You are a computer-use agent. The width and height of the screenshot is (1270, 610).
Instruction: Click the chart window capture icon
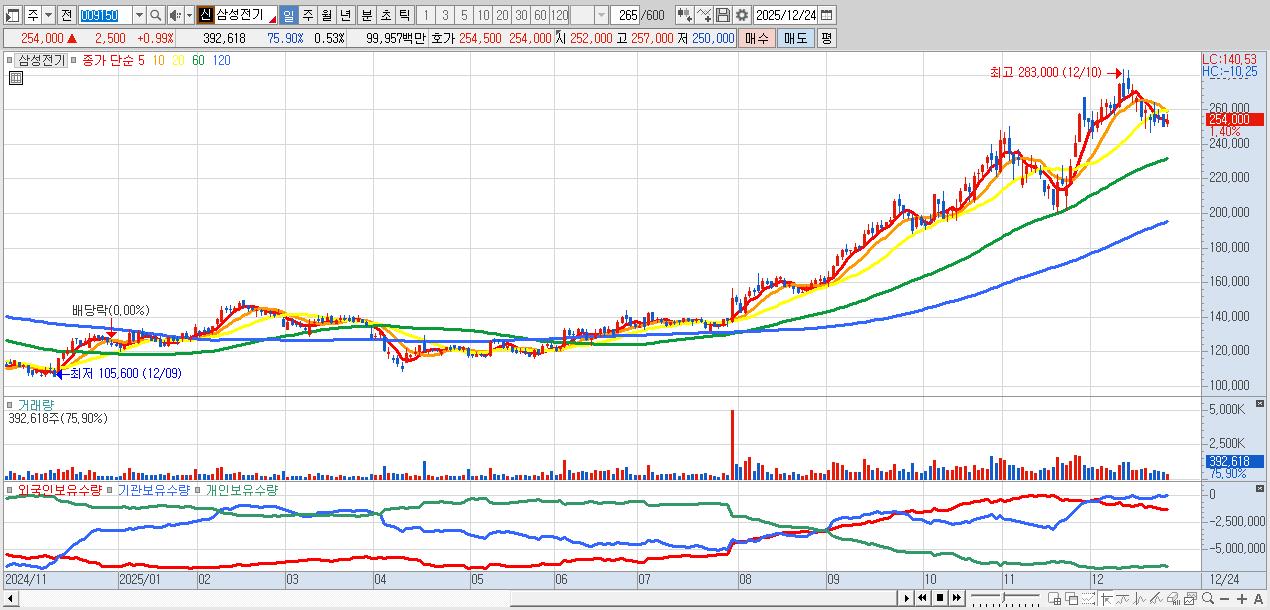(1191, 599)
